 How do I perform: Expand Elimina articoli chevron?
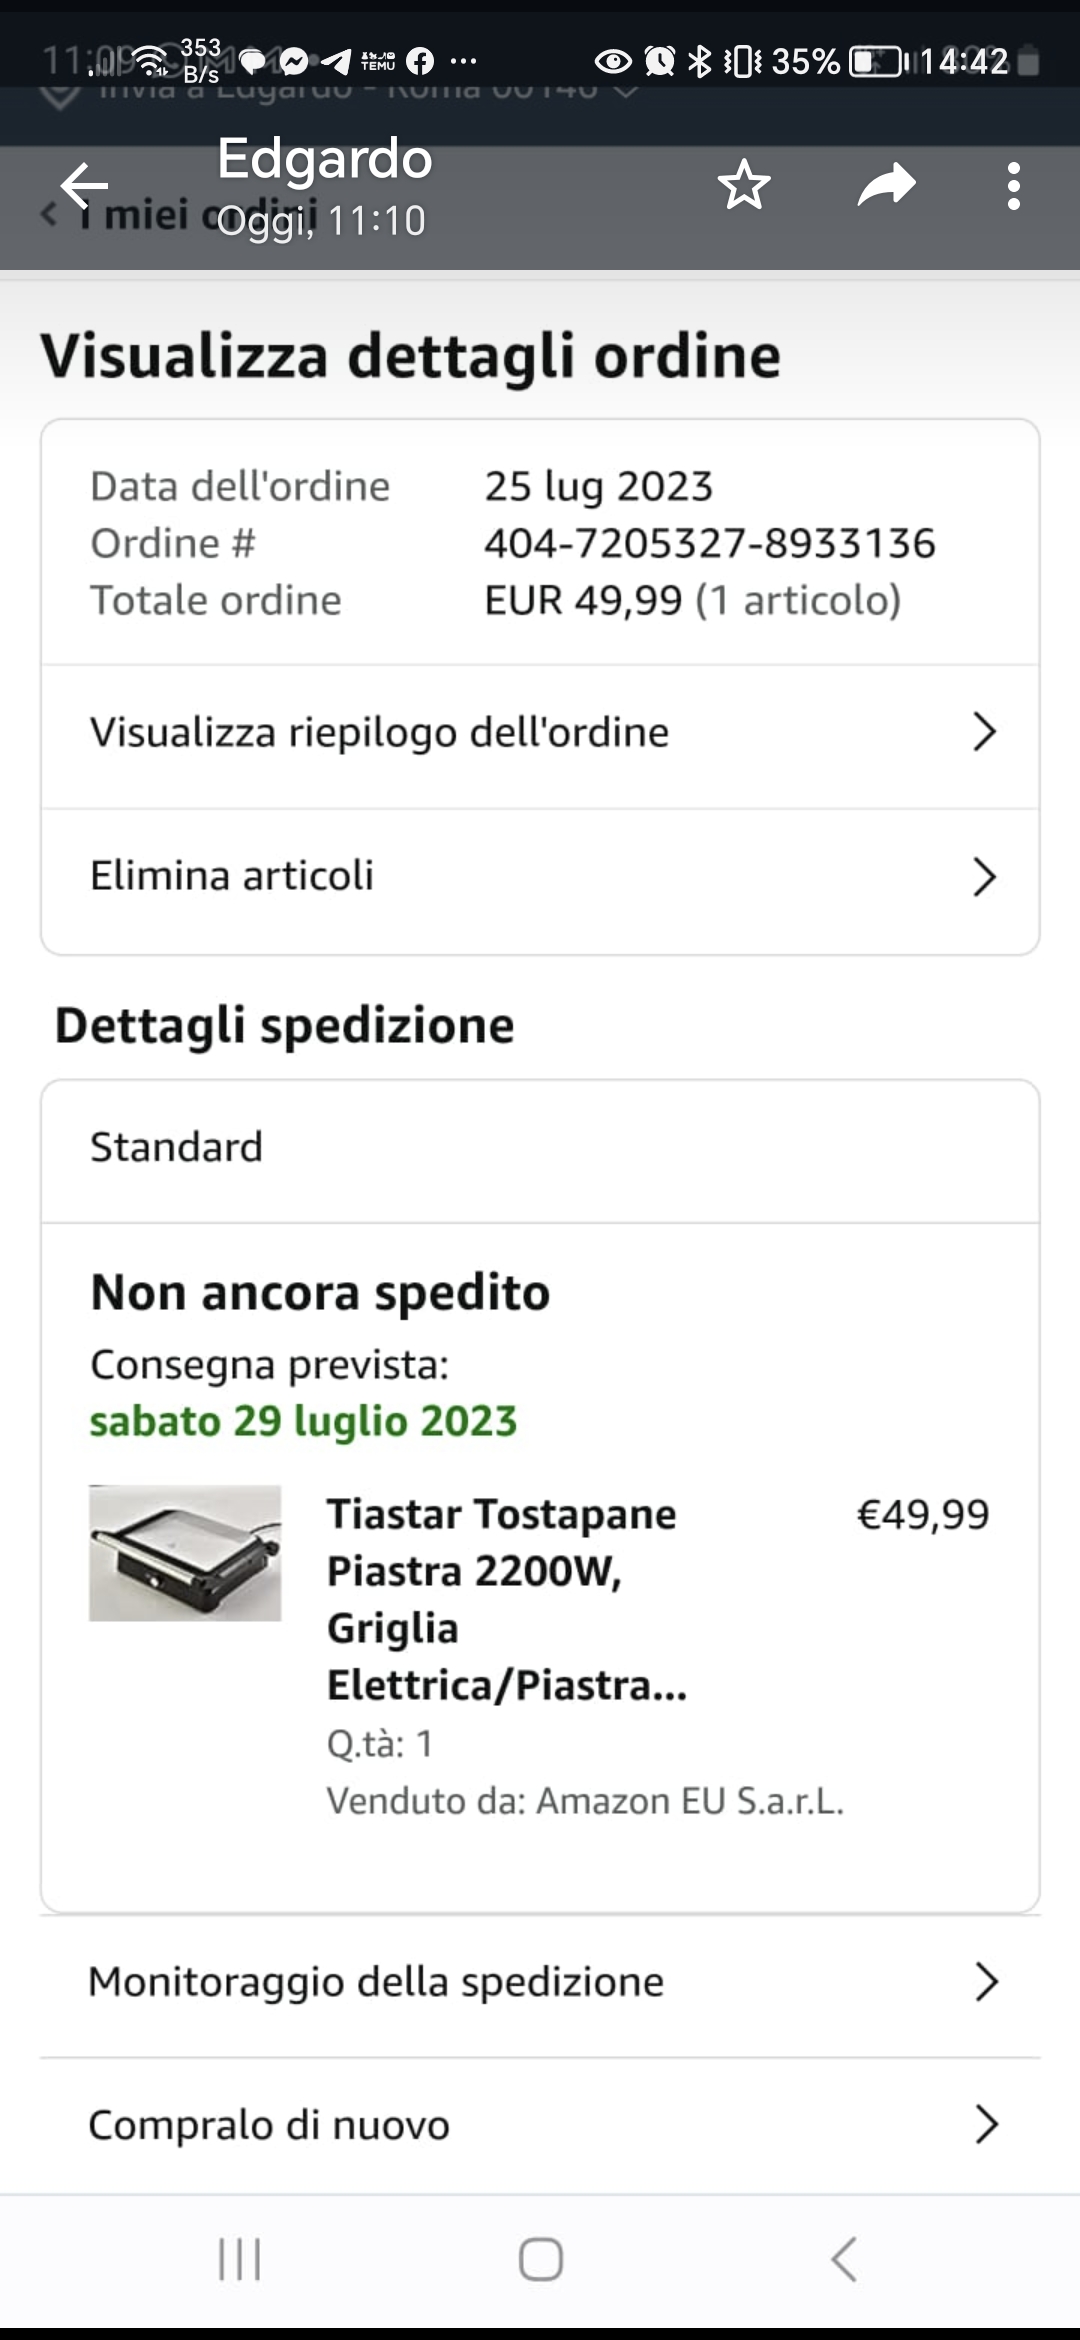click(x=985, y=877)
